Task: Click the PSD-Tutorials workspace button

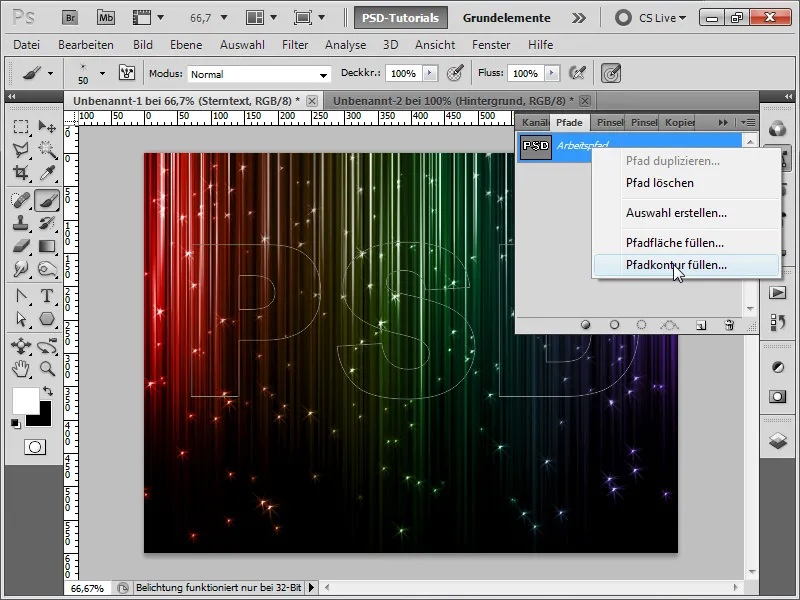Action: (x=401, y=18)
